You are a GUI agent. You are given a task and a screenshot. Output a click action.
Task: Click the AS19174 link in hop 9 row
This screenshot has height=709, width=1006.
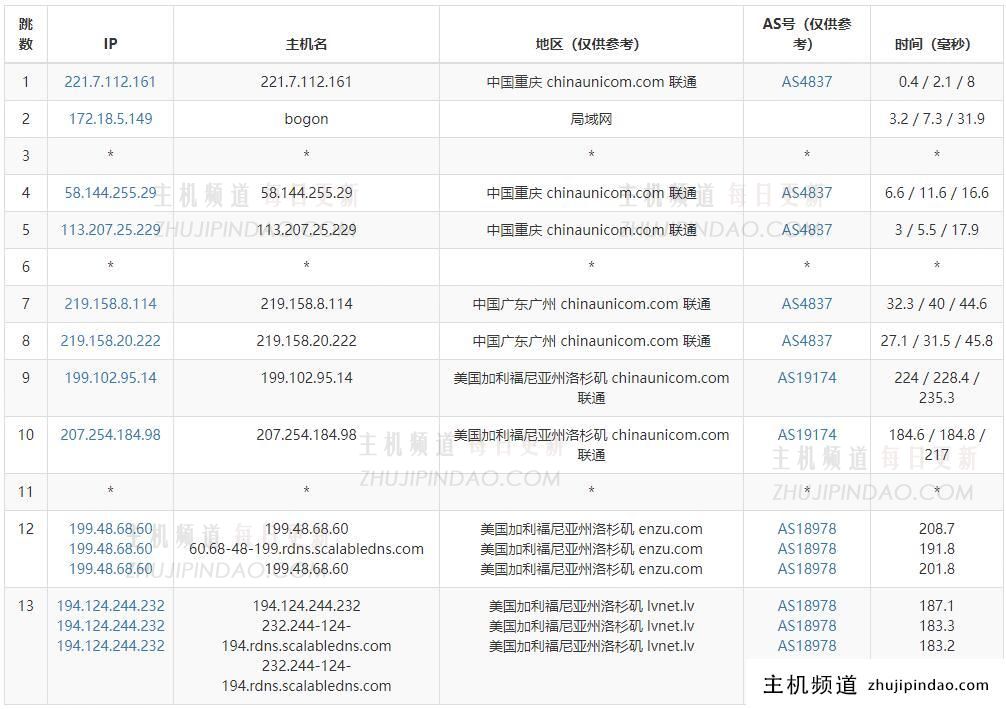pyautogui.click(x=806, y=378)
